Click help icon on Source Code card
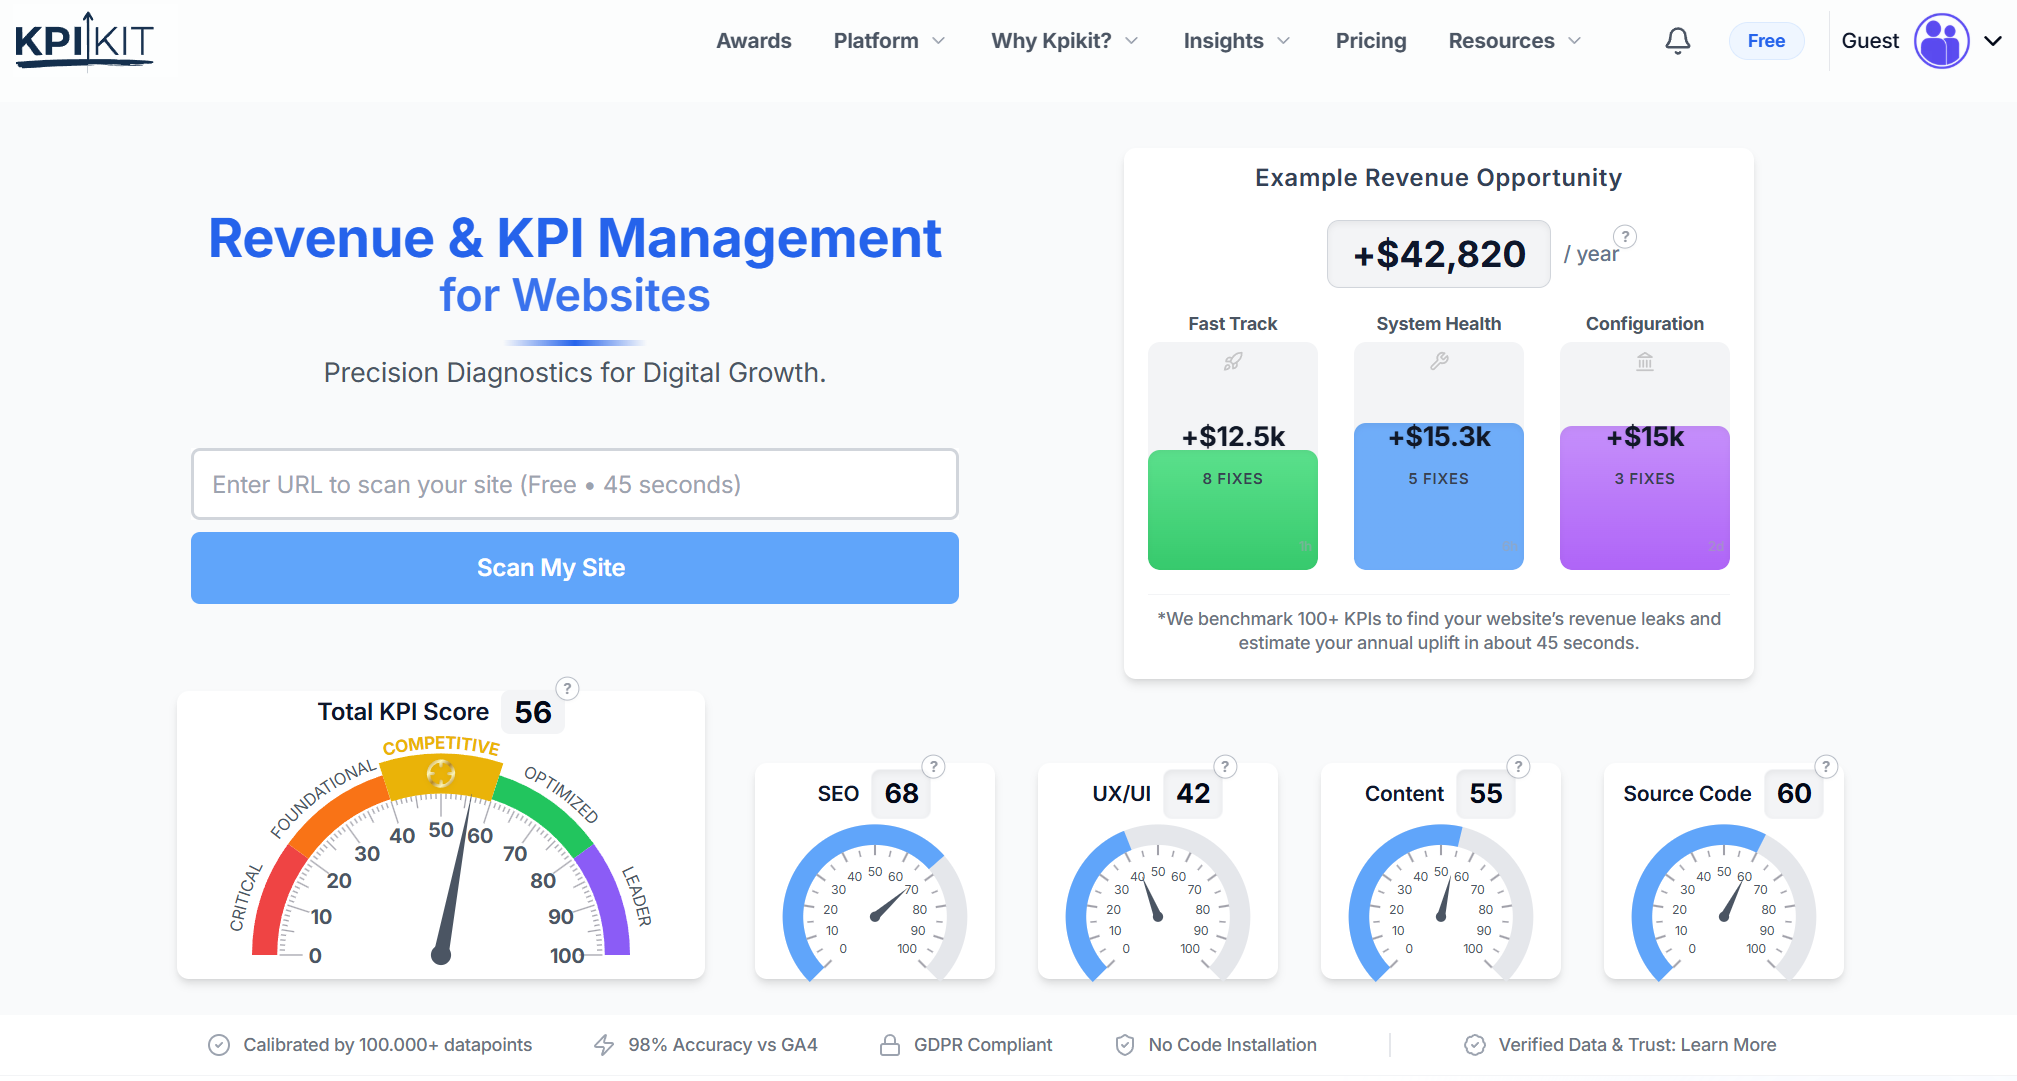 point(1826,767)
